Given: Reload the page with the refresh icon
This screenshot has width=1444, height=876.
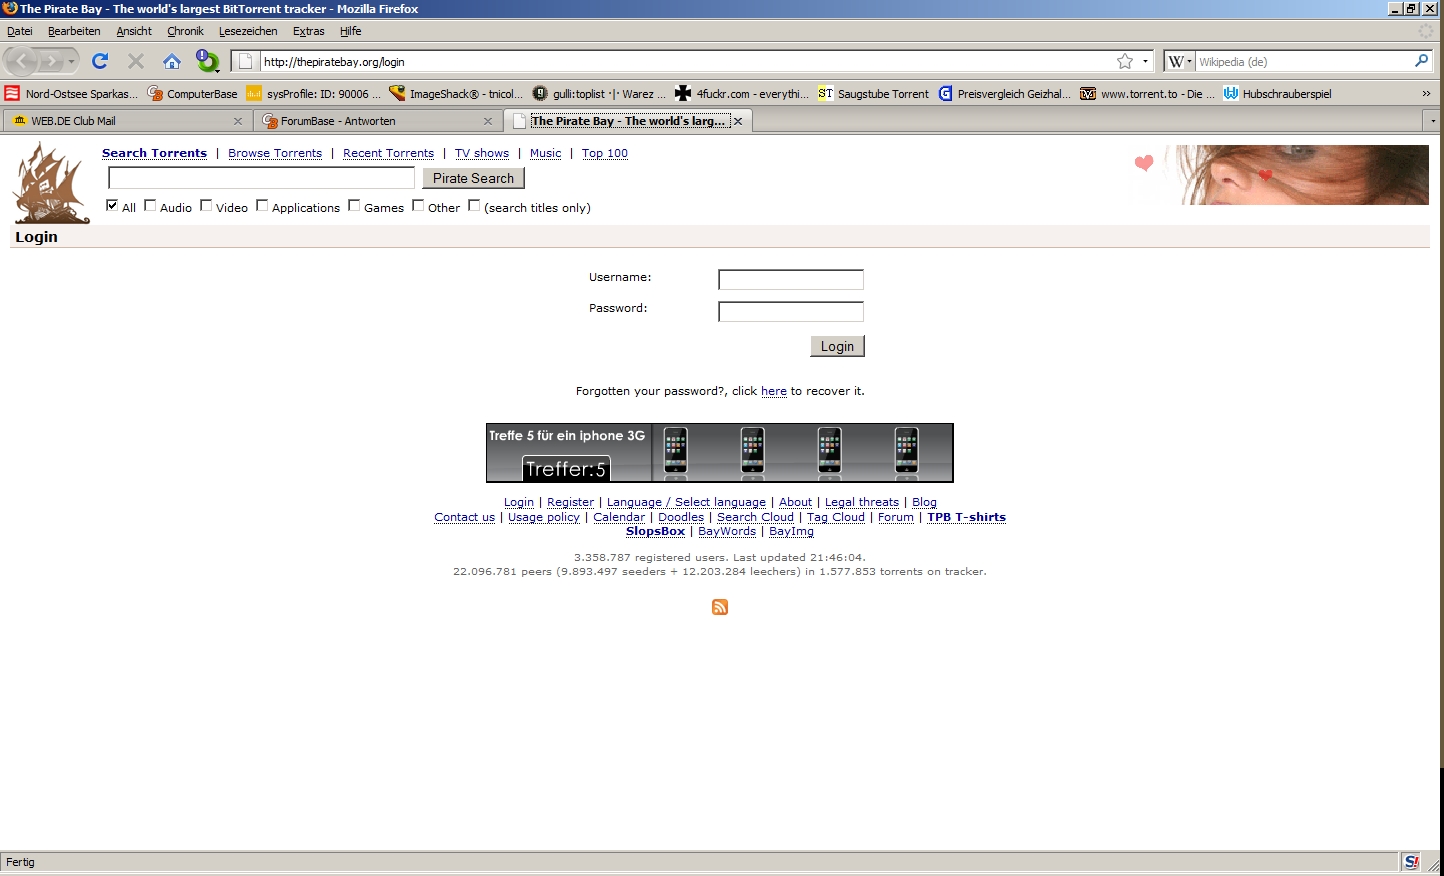Looking at the screenshot, I should coord(100,61).
